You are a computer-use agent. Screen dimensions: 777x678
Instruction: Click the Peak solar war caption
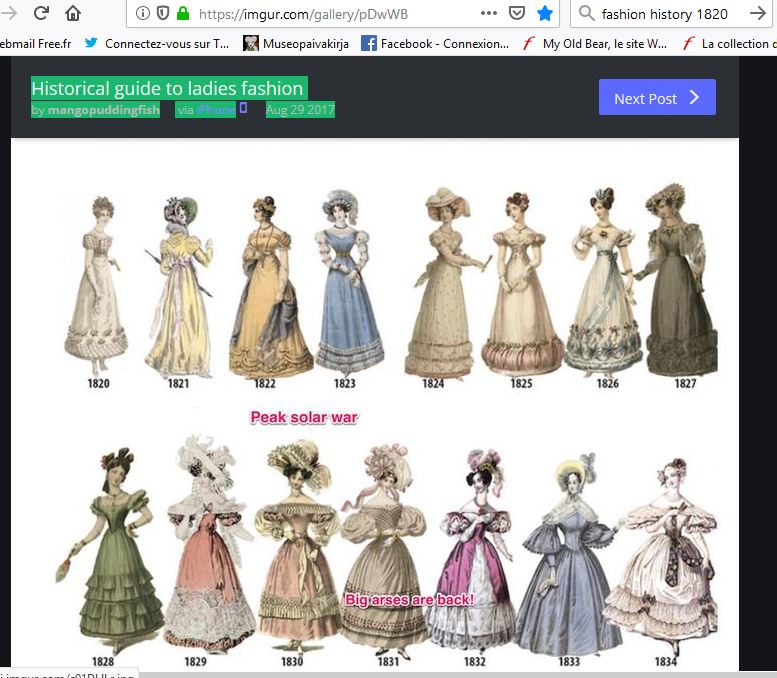pyautogui.click(x=304, y=417)
